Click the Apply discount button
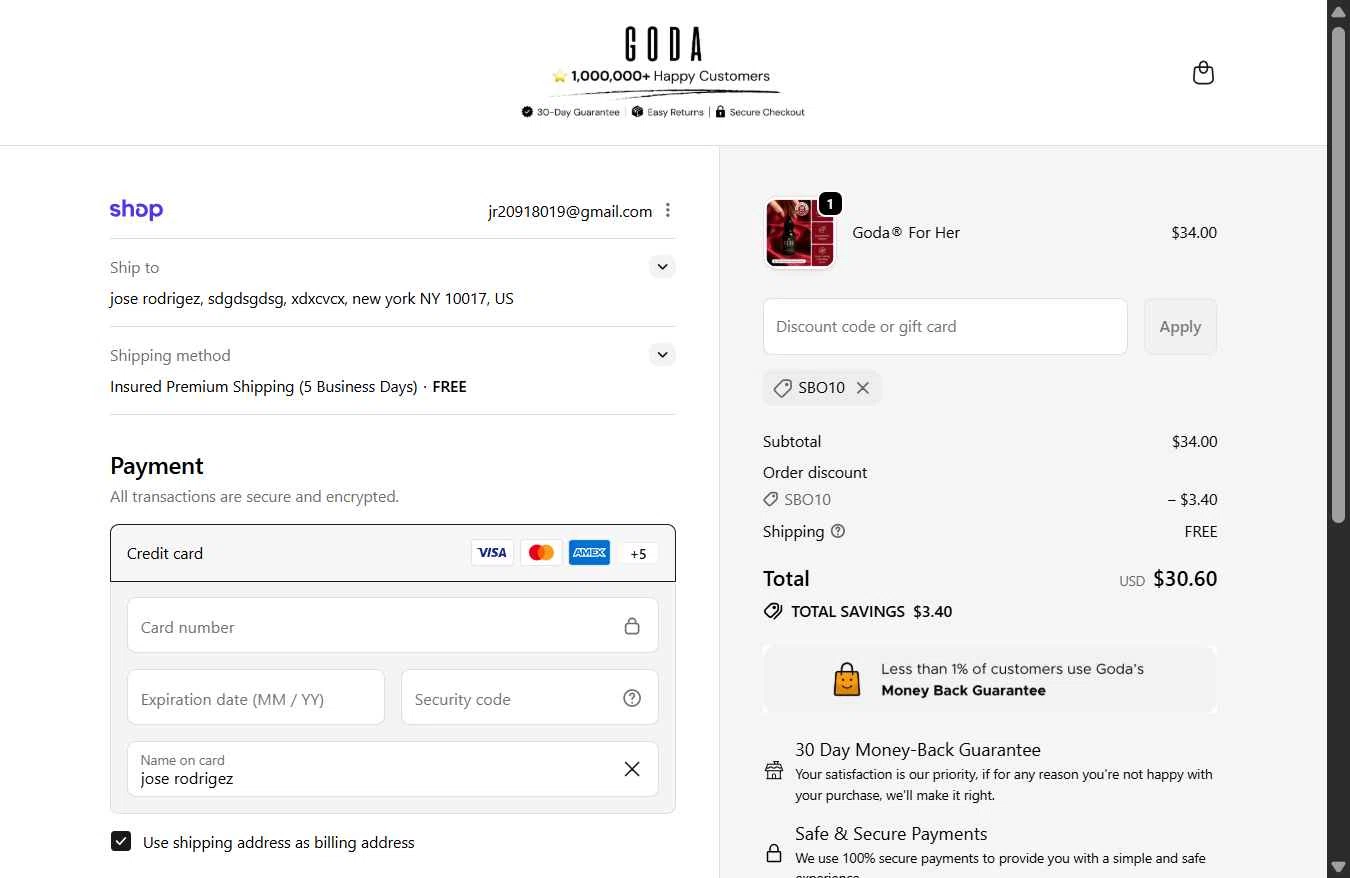Image resolution: width=1350 pixels, height=878 pixels. point(1180,326)
